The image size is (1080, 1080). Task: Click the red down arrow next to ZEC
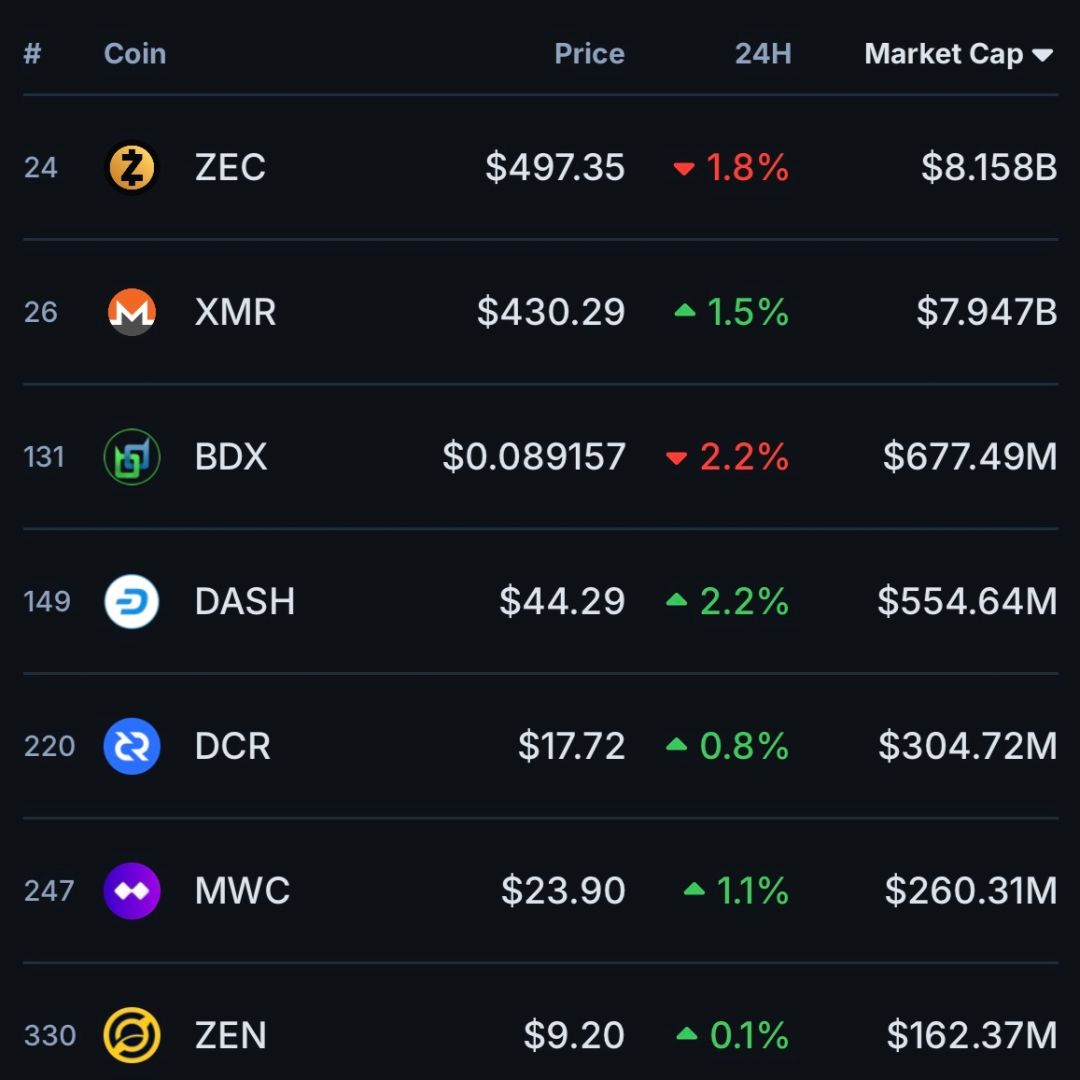(x=684, y=168)
